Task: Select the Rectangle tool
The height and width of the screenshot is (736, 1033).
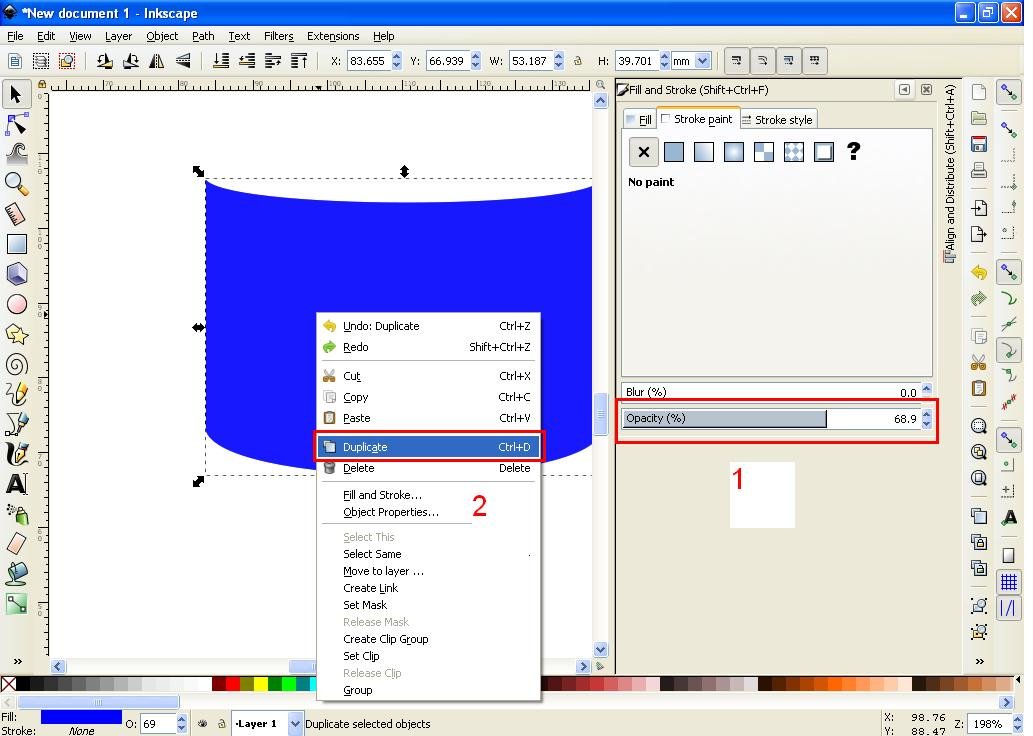Action: pos(16,243)
